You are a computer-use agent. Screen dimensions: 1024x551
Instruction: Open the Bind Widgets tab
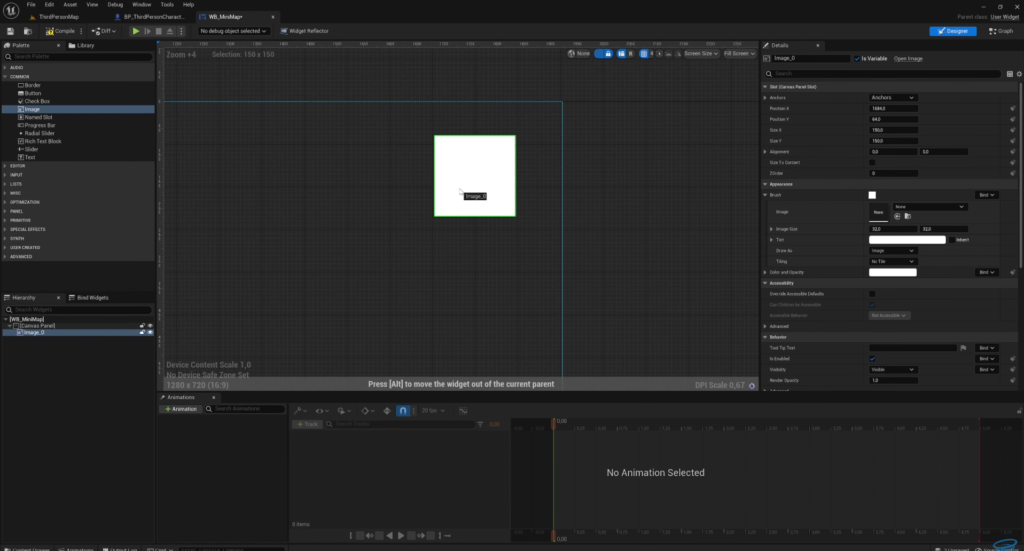pos(89,298)
